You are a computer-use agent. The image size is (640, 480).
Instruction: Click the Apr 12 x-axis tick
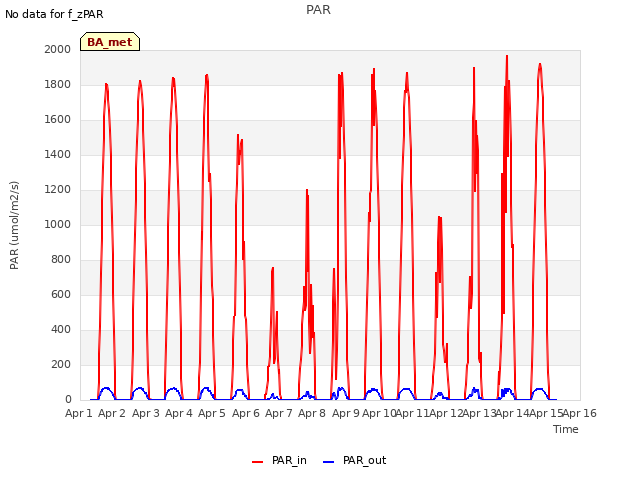pyautogui.click(x=446, y=413)
